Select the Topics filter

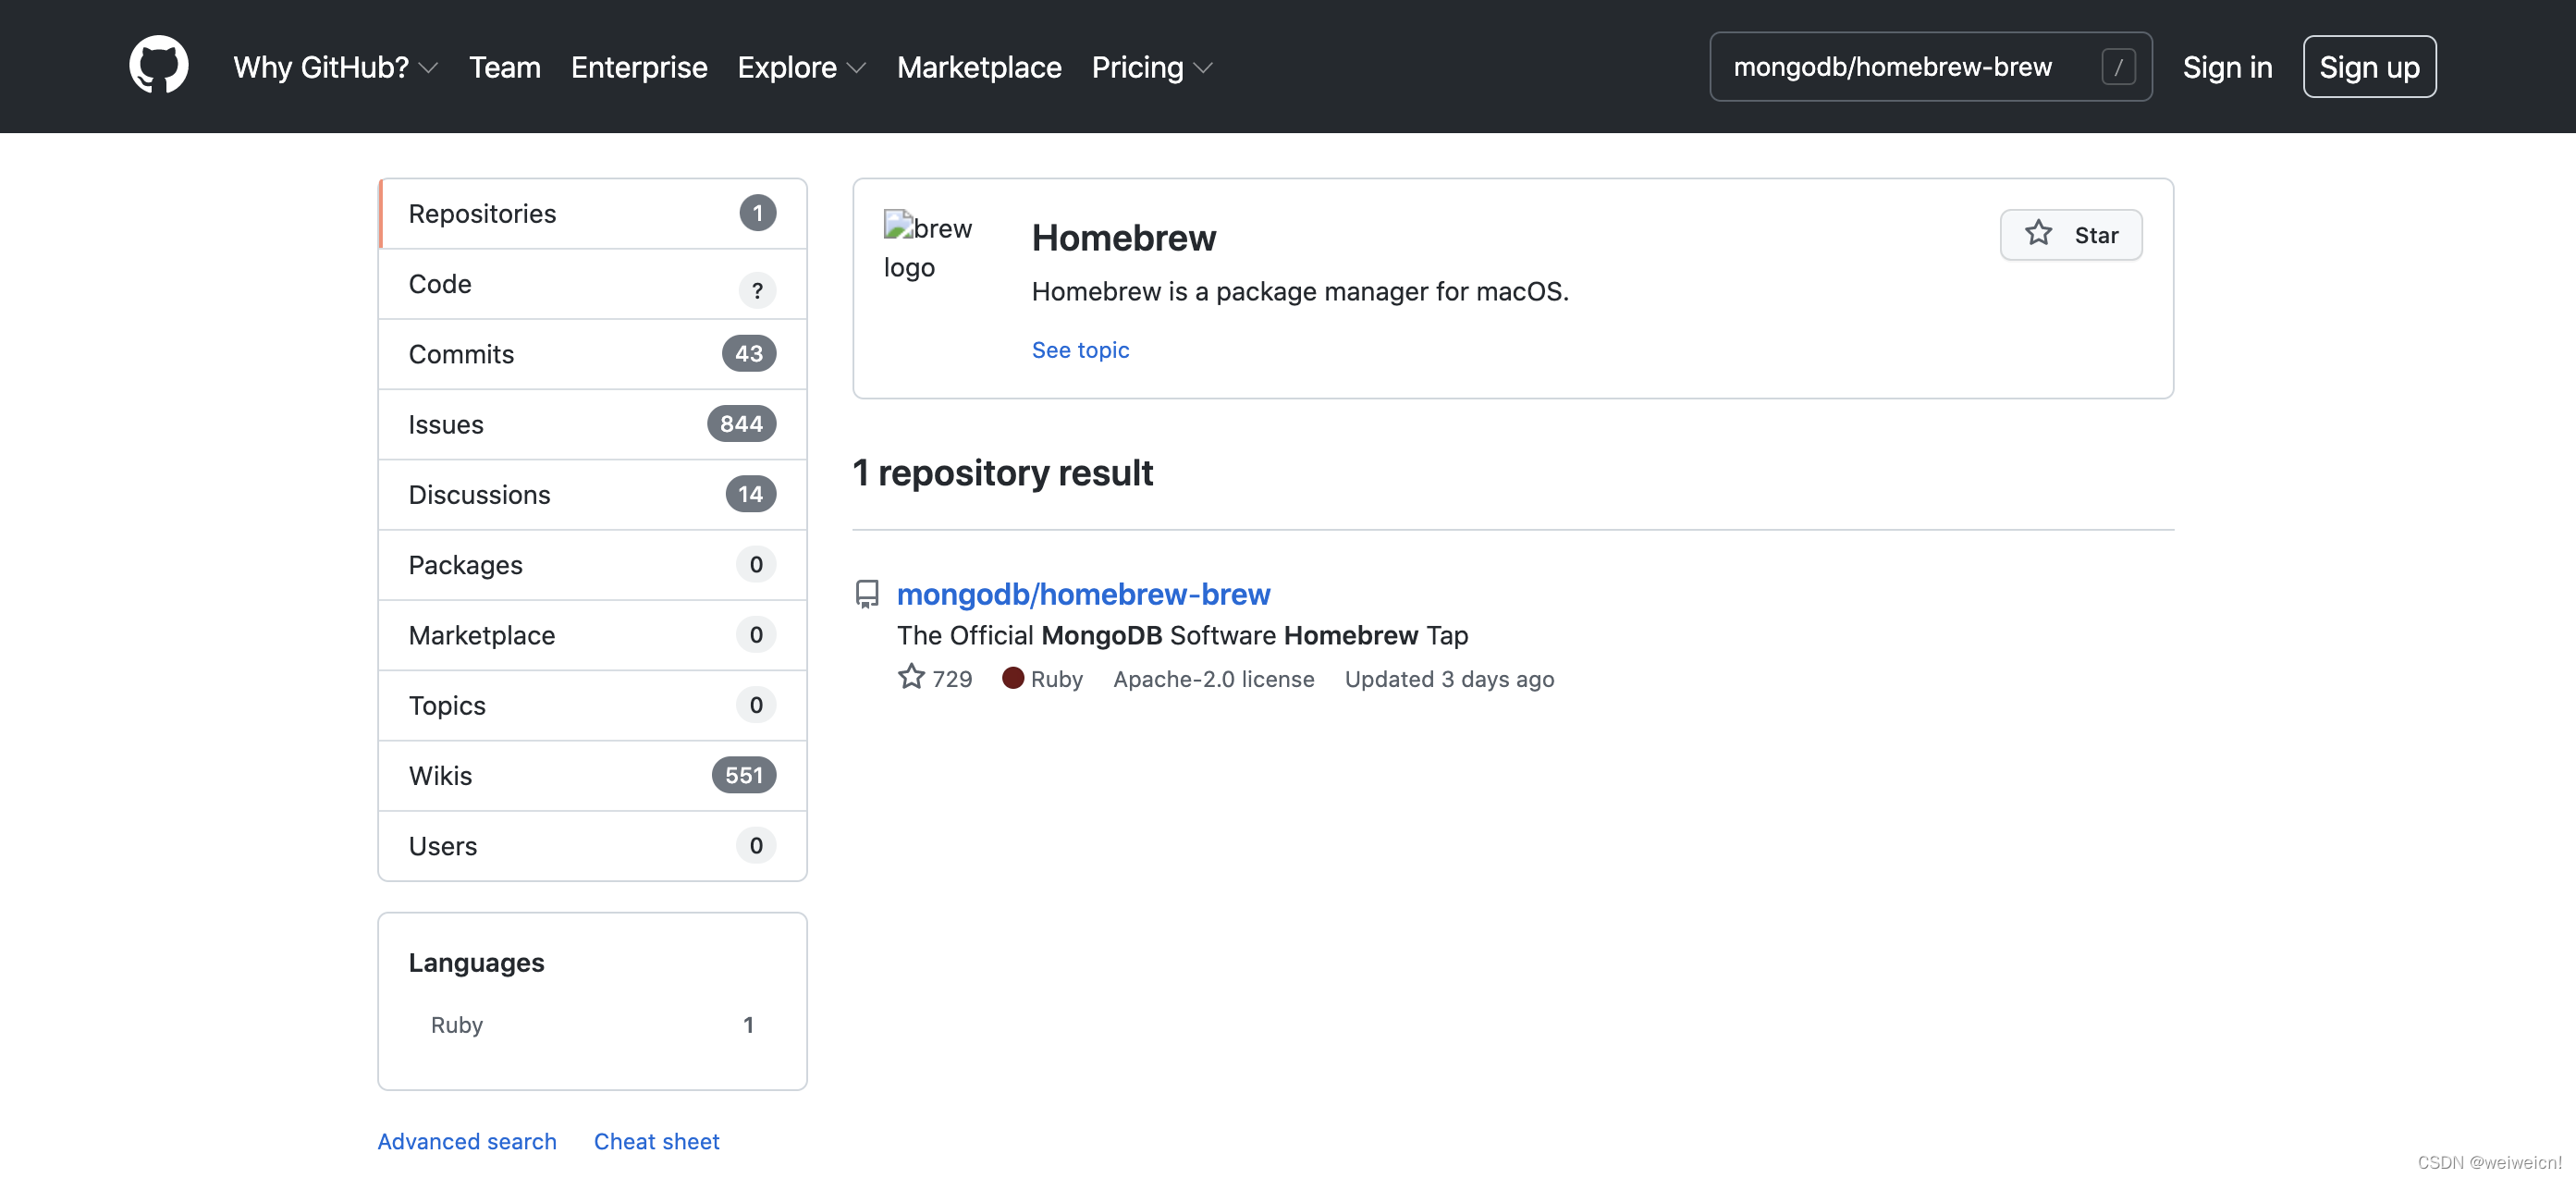click(x=592, y=705)
